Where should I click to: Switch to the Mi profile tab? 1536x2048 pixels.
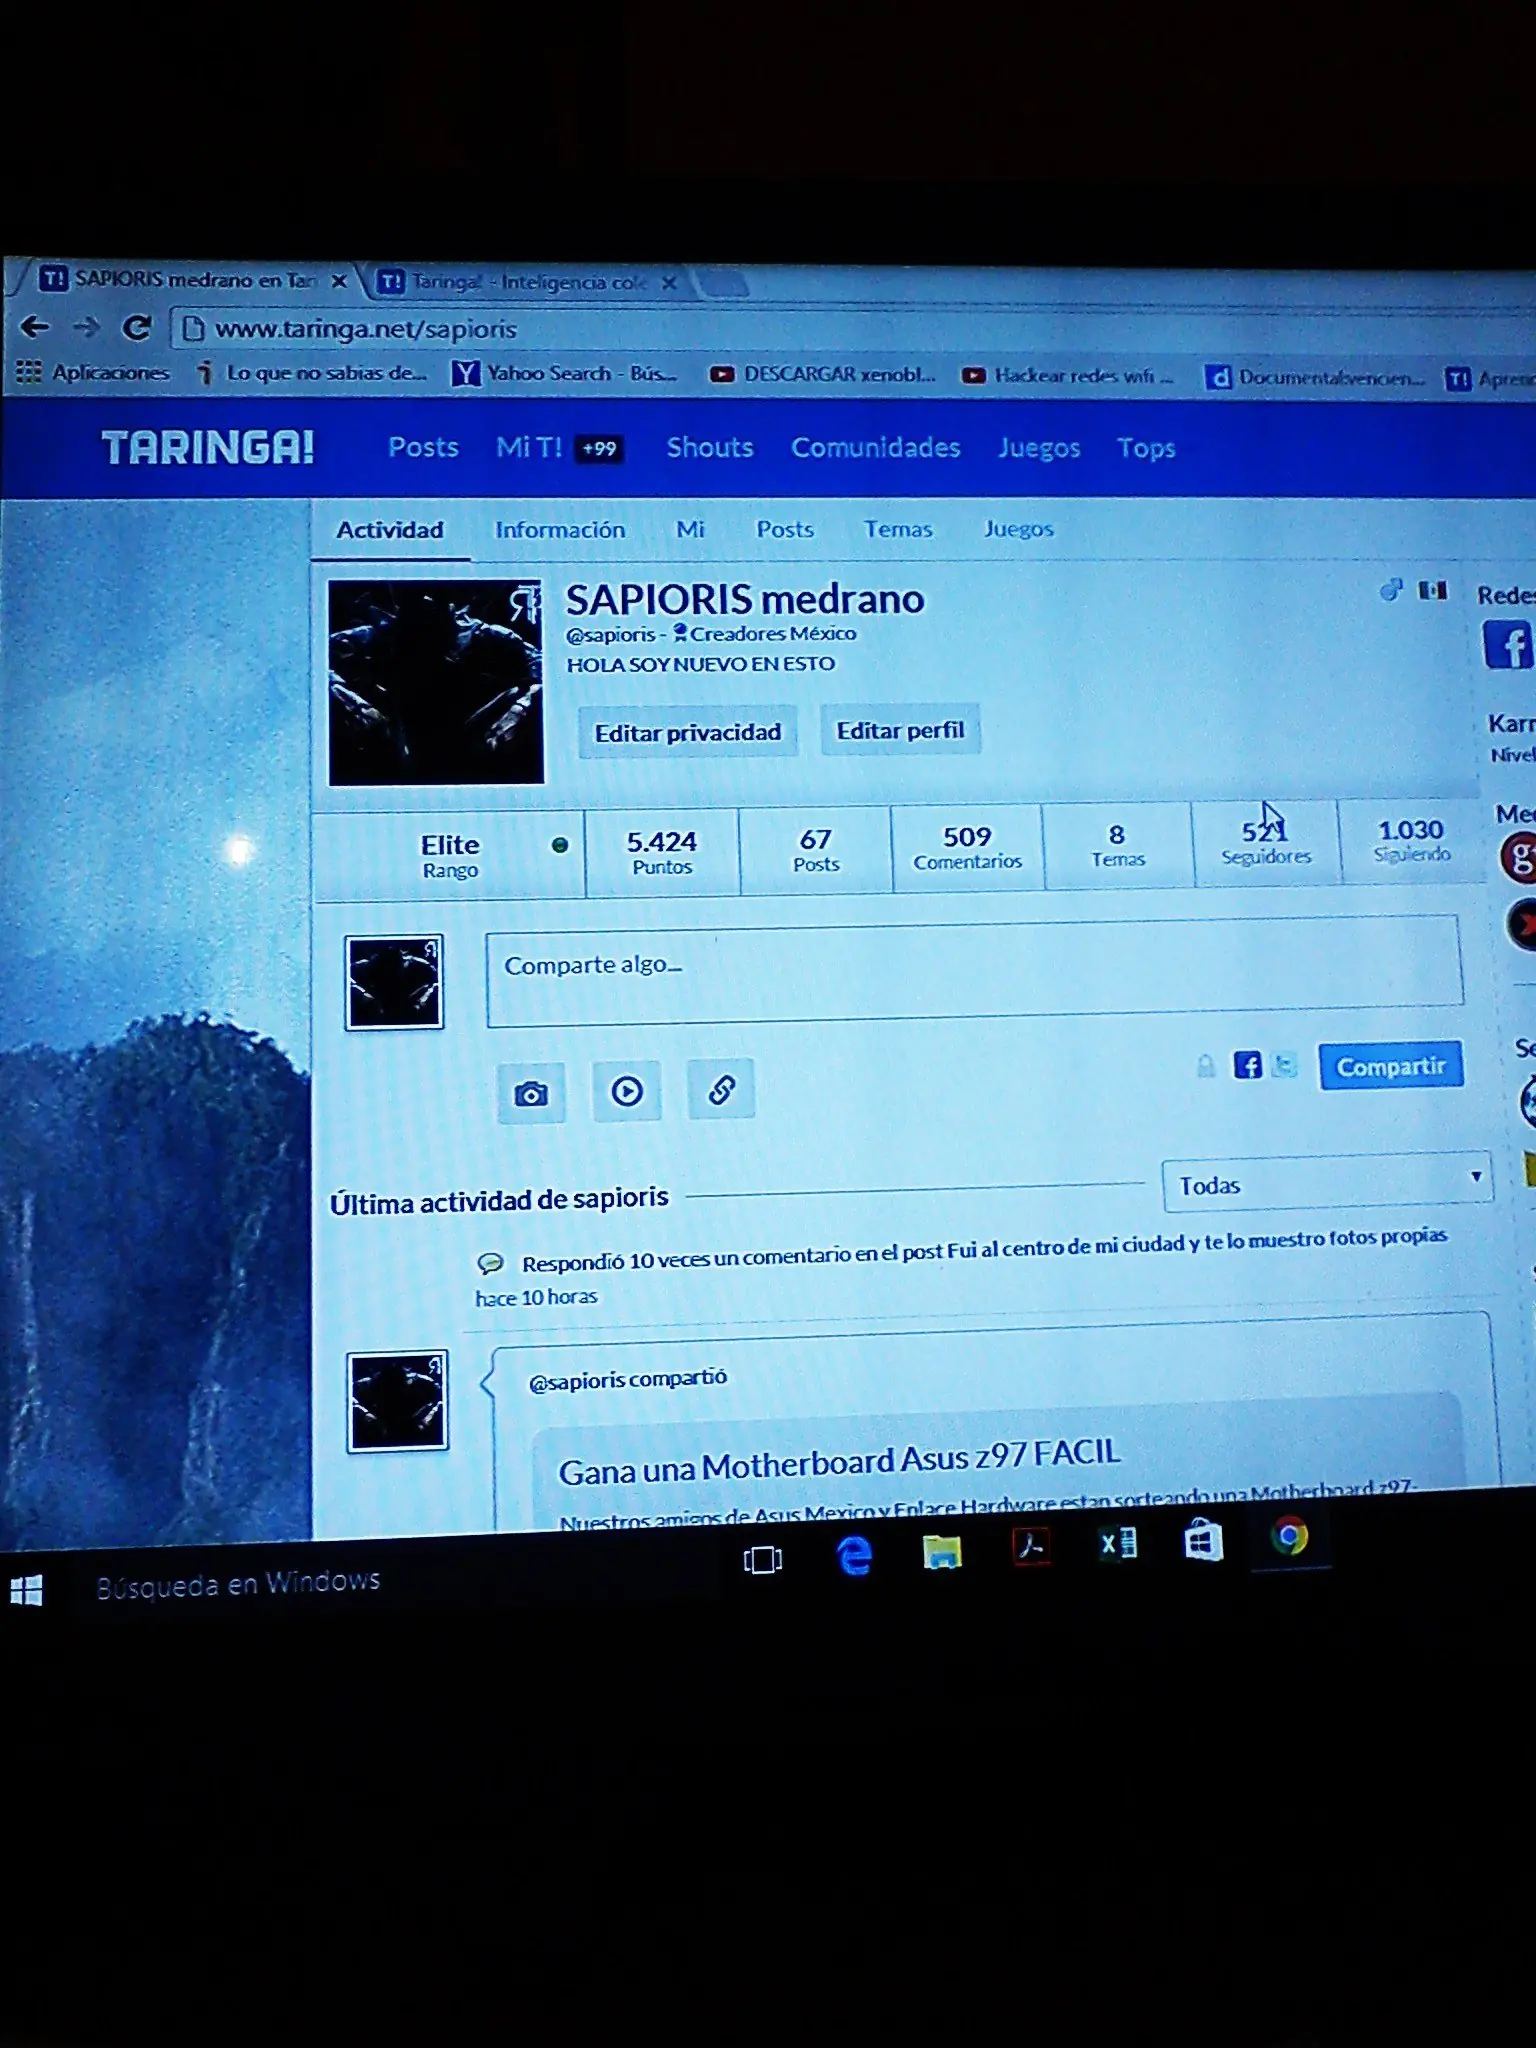pos(690,529)
